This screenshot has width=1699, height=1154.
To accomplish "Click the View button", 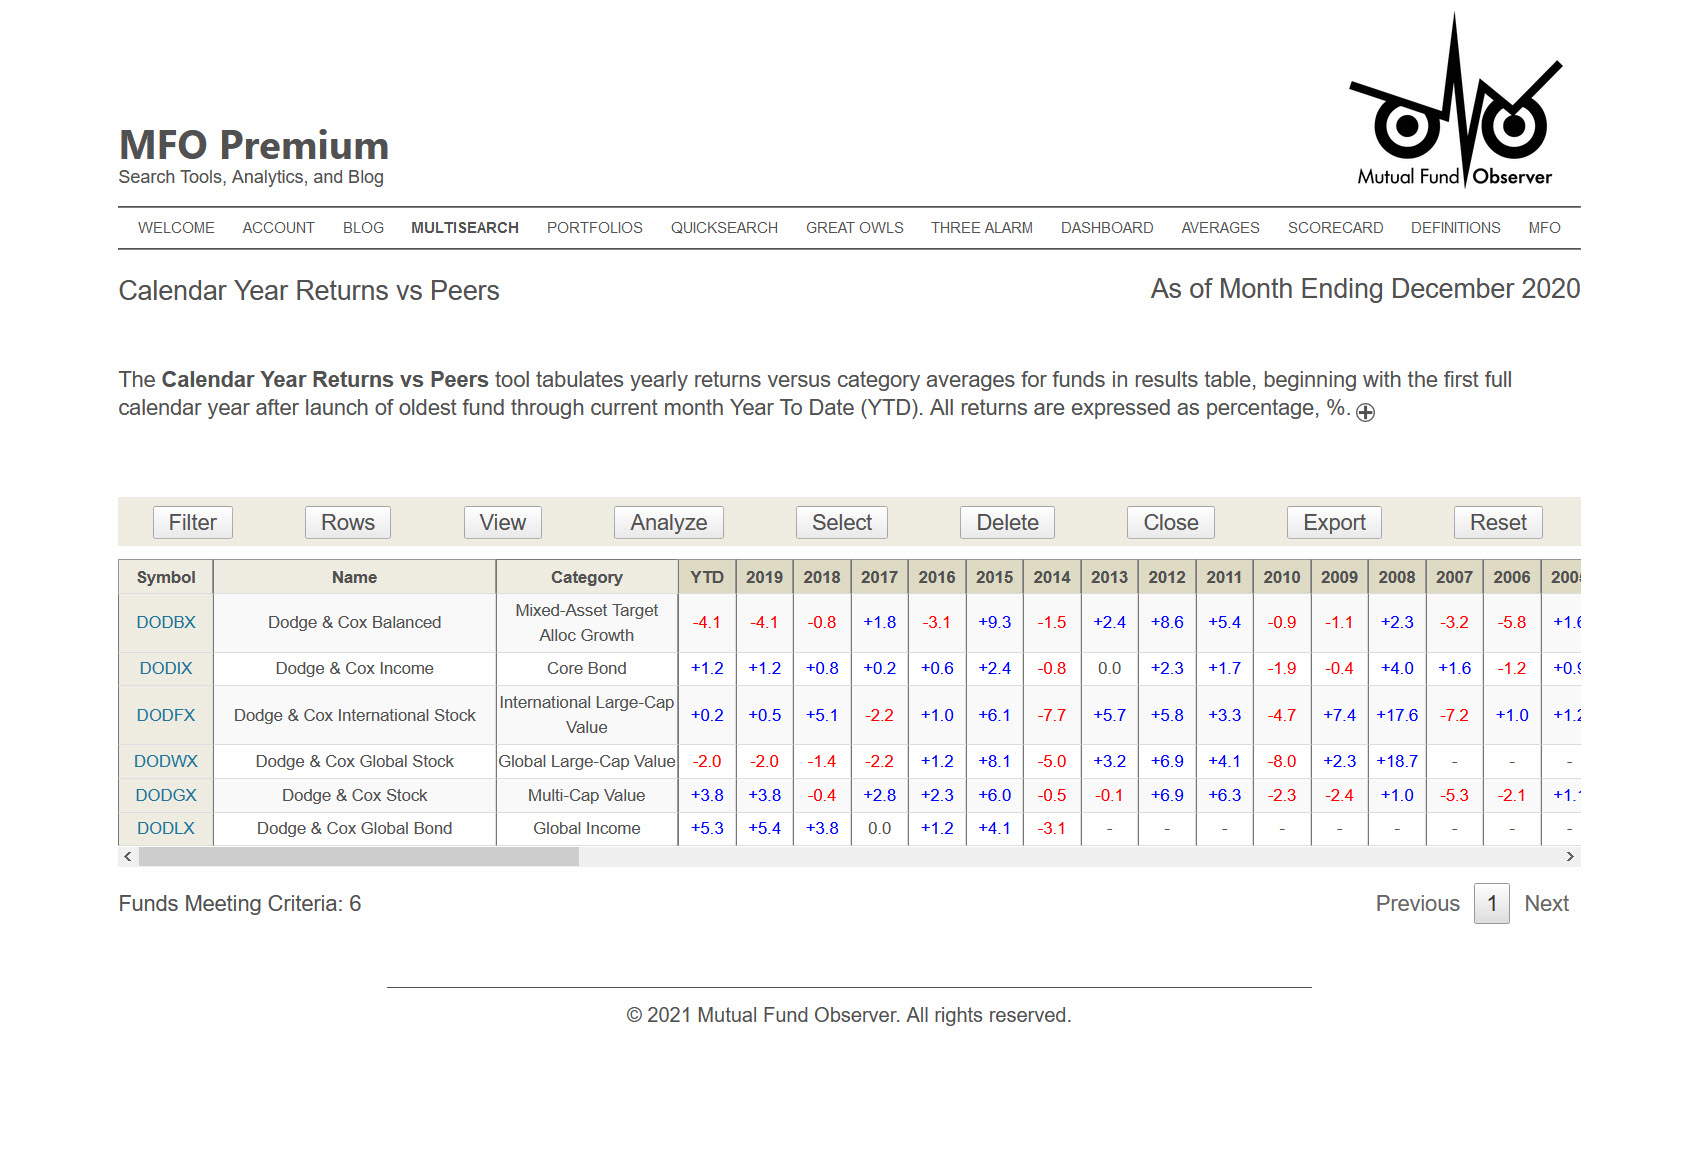I will pyautogui.click(x=503, y=522).
